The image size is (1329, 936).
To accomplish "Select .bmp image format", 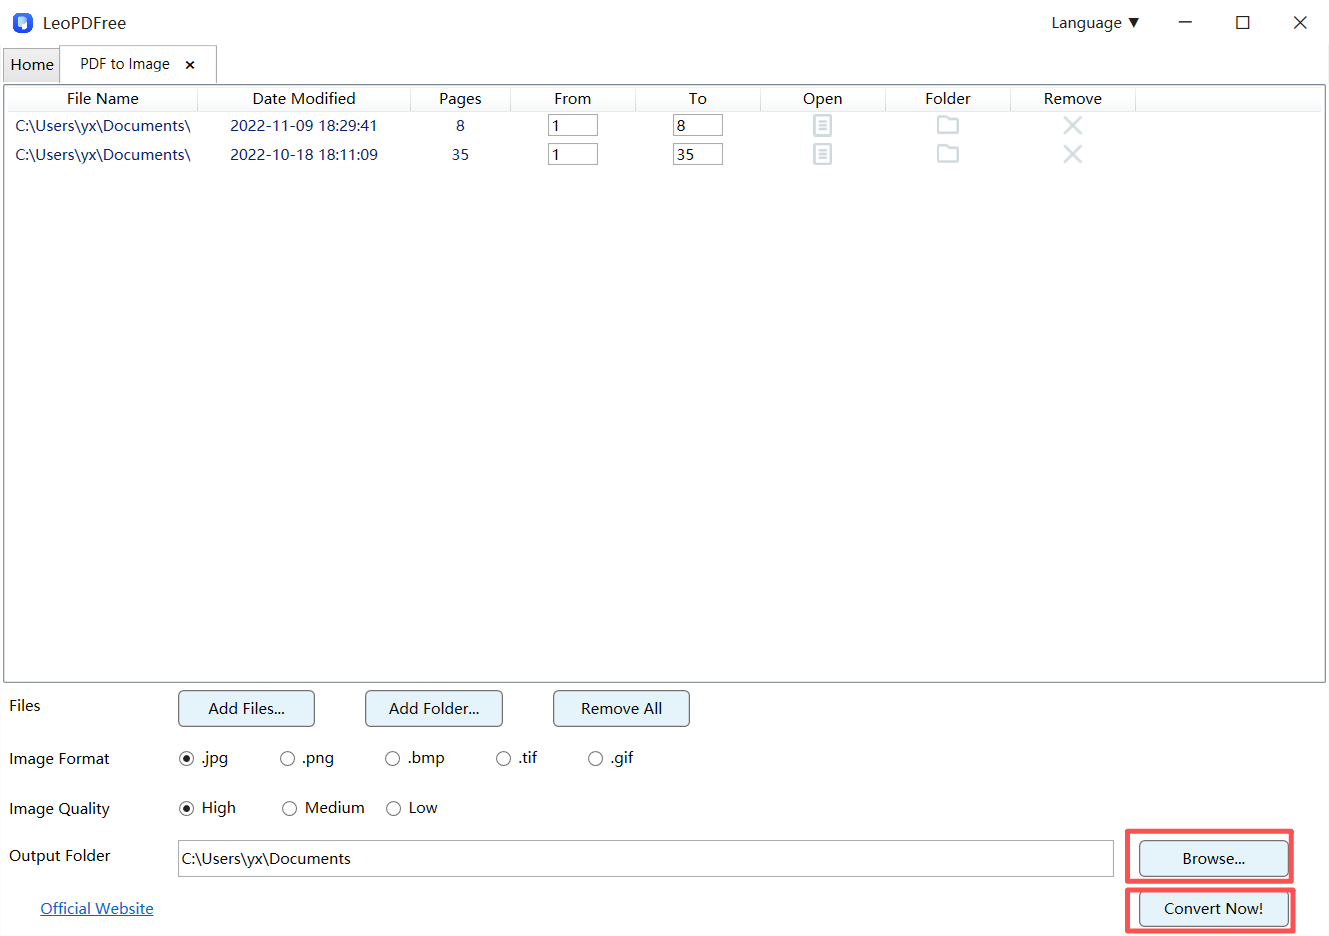I will click(393, 759).
